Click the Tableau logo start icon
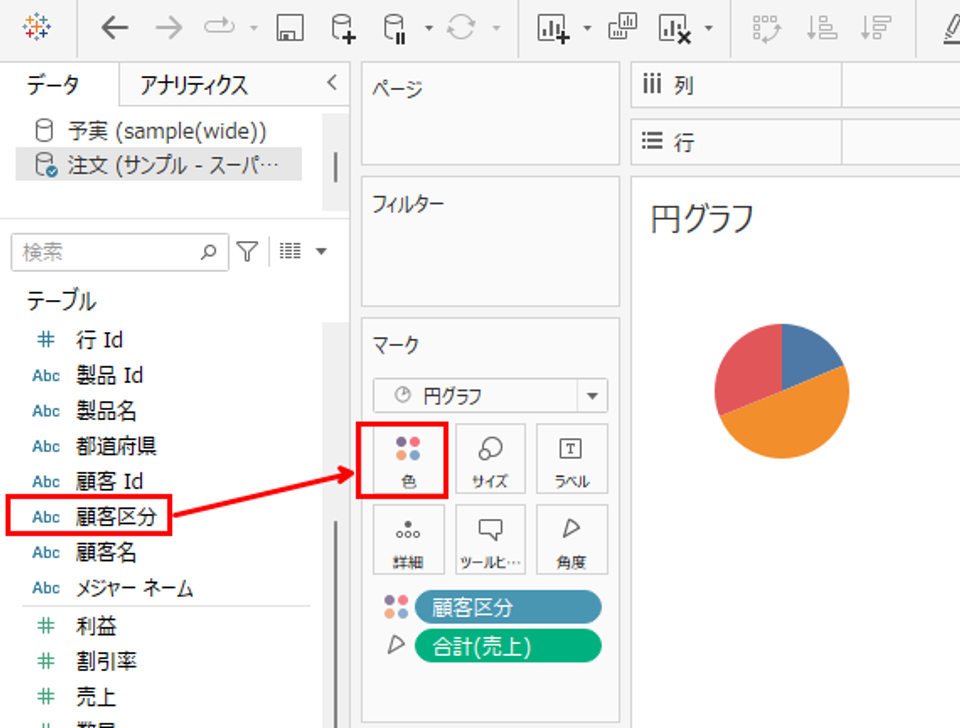960x728 pixels. click(36, 28)
